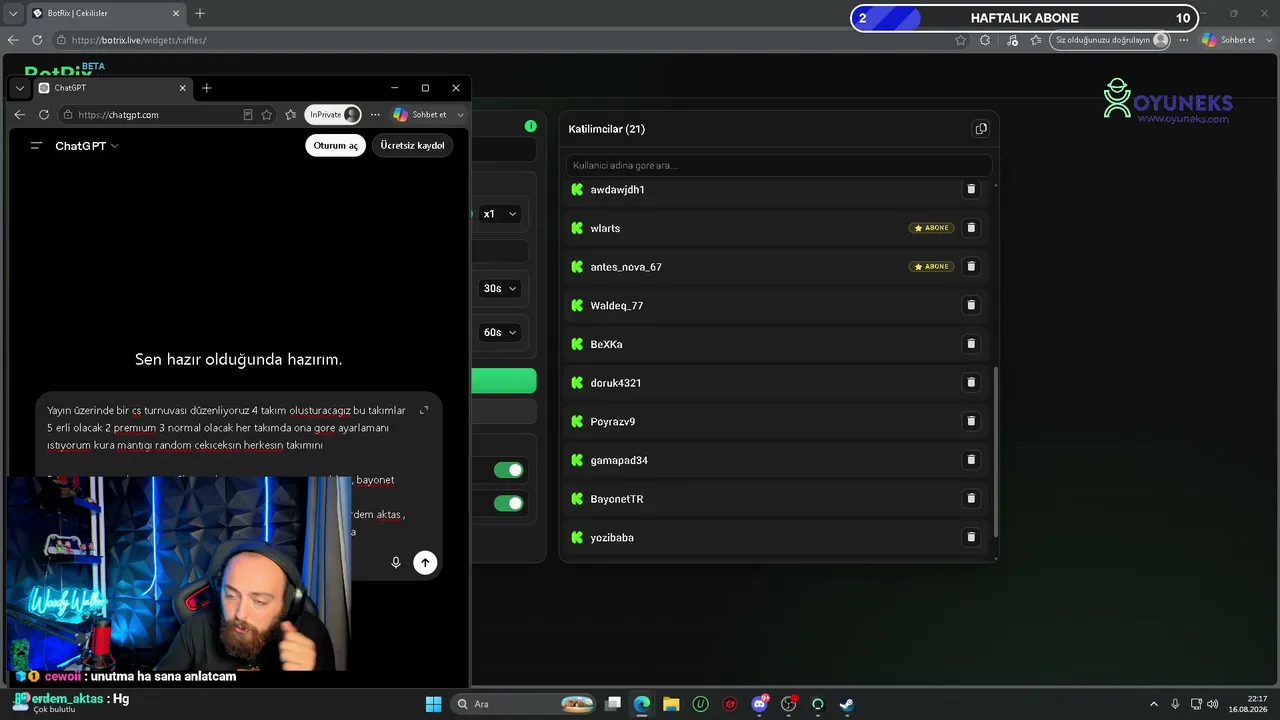
Task: Delete participant awdawjdh1
Action: [971, 189]
